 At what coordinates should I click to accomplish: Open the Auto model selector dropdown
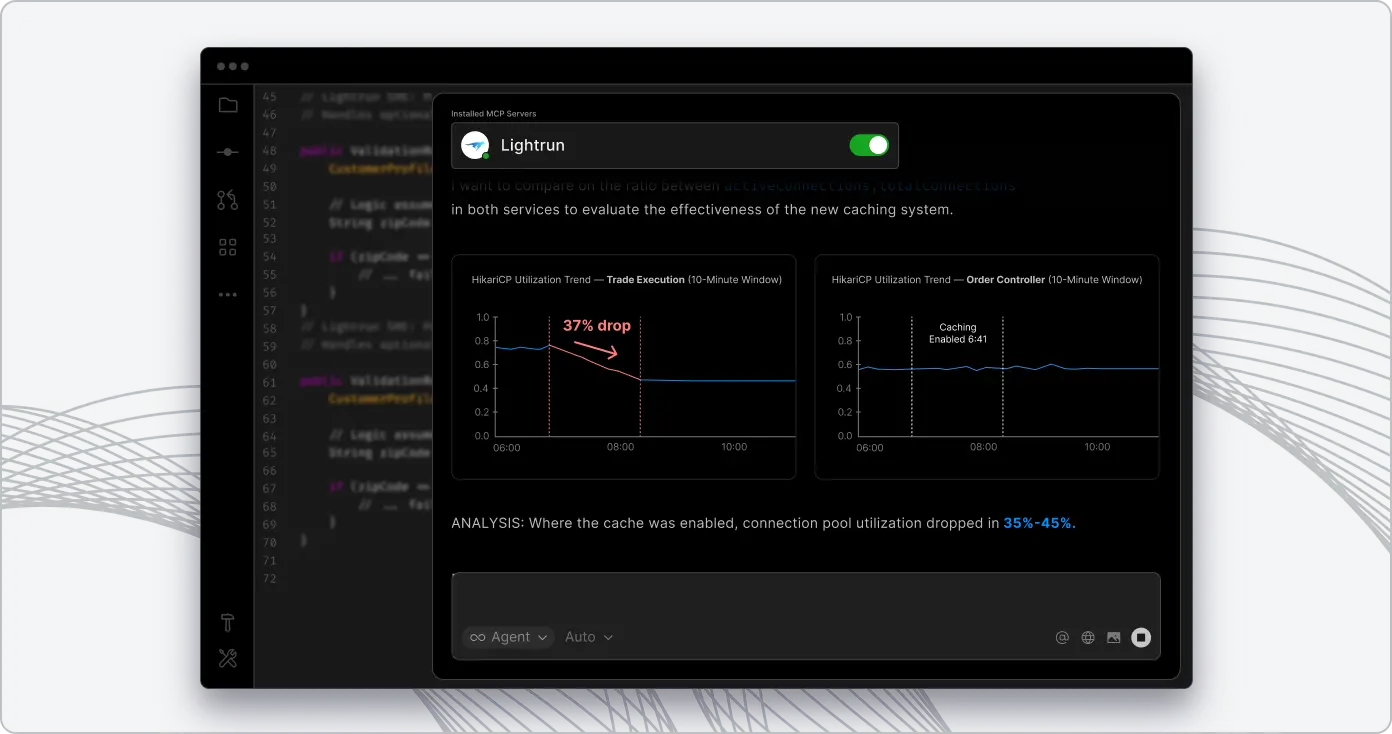589,637
